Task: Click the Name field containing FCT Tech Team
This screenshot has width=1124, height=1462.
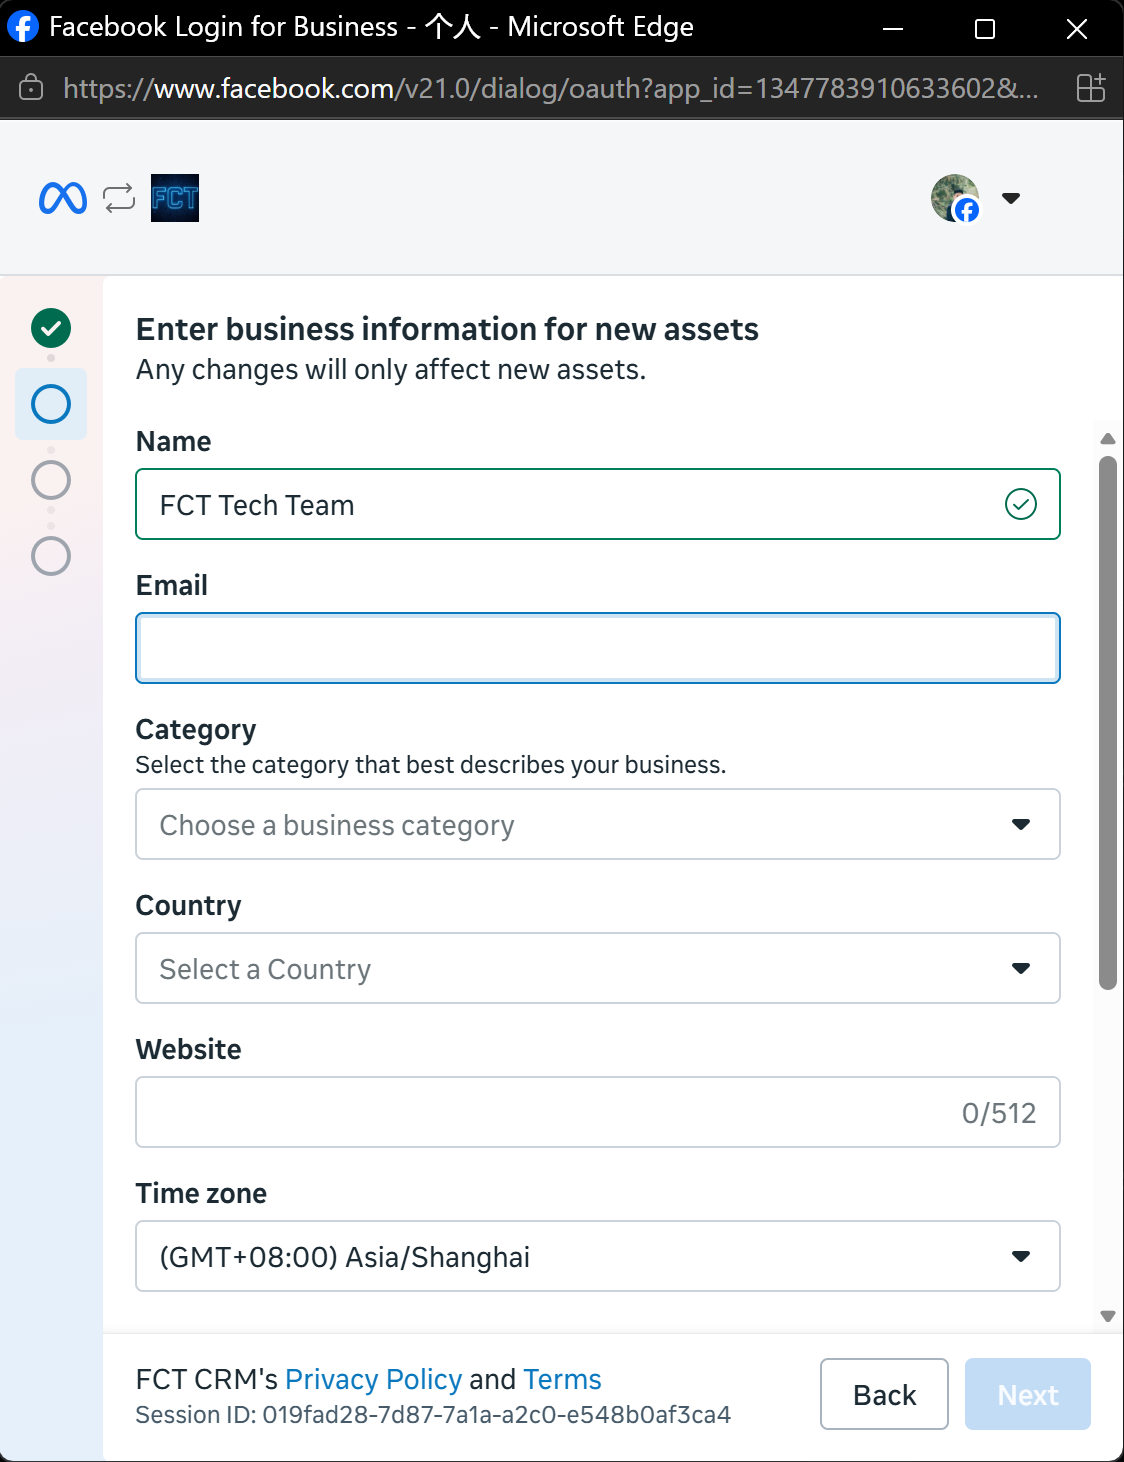Action: 598,504
